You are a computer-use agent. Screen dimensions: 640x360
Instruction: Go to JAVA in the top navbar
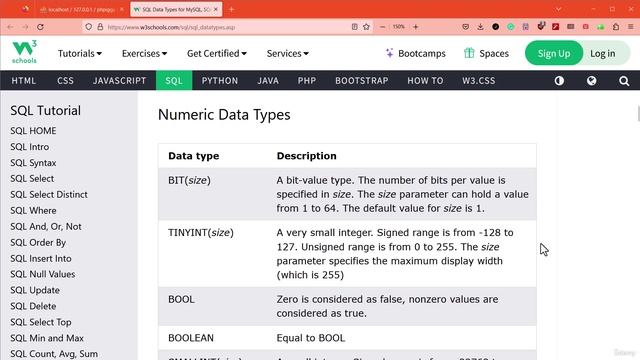(x=268, y=80)
